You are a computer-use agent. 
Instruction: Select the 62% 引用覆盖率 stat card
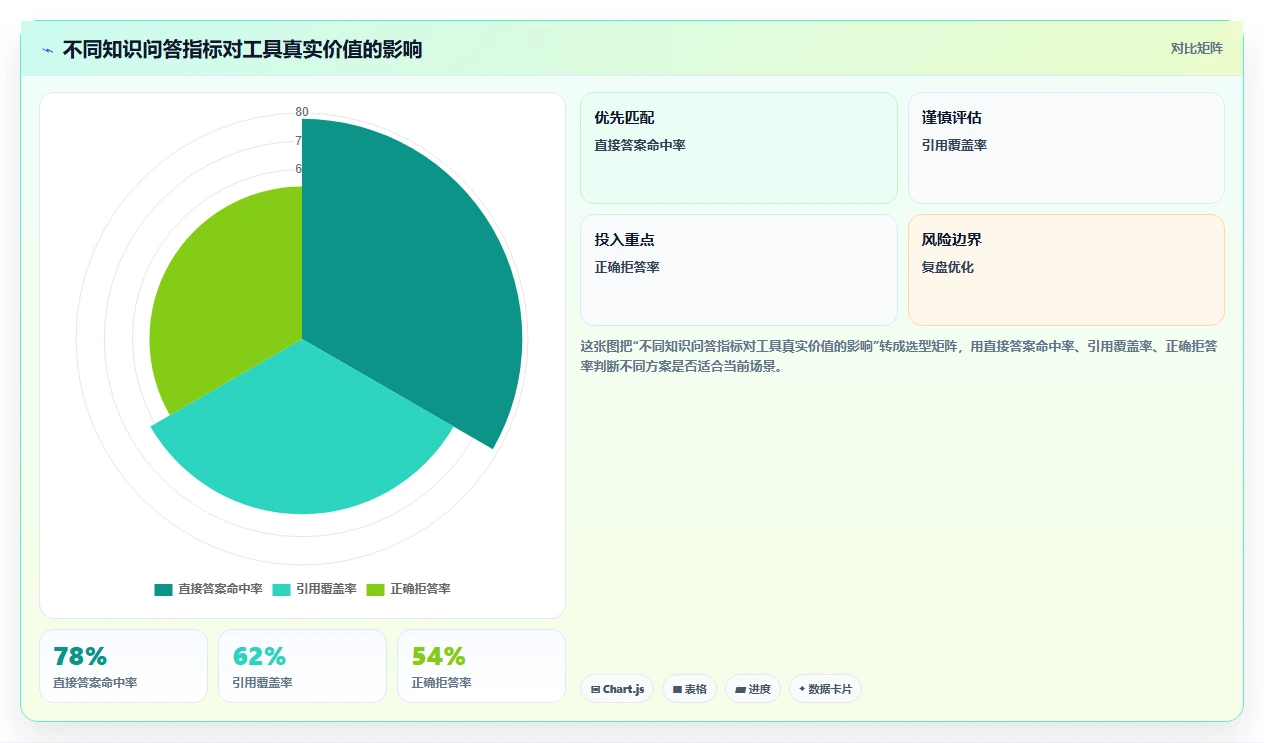tap(302, 666)
